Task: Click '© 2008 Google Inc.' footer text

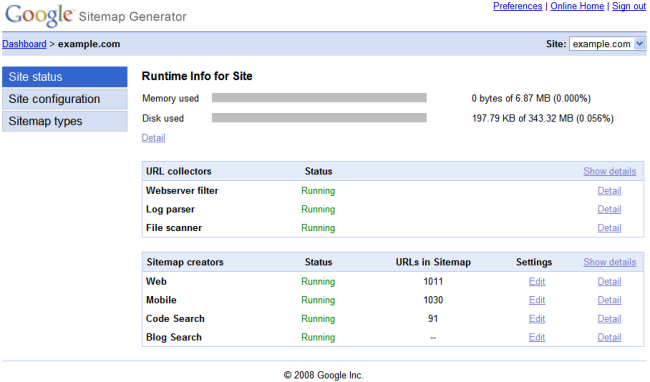Action: tap(323, 375)
